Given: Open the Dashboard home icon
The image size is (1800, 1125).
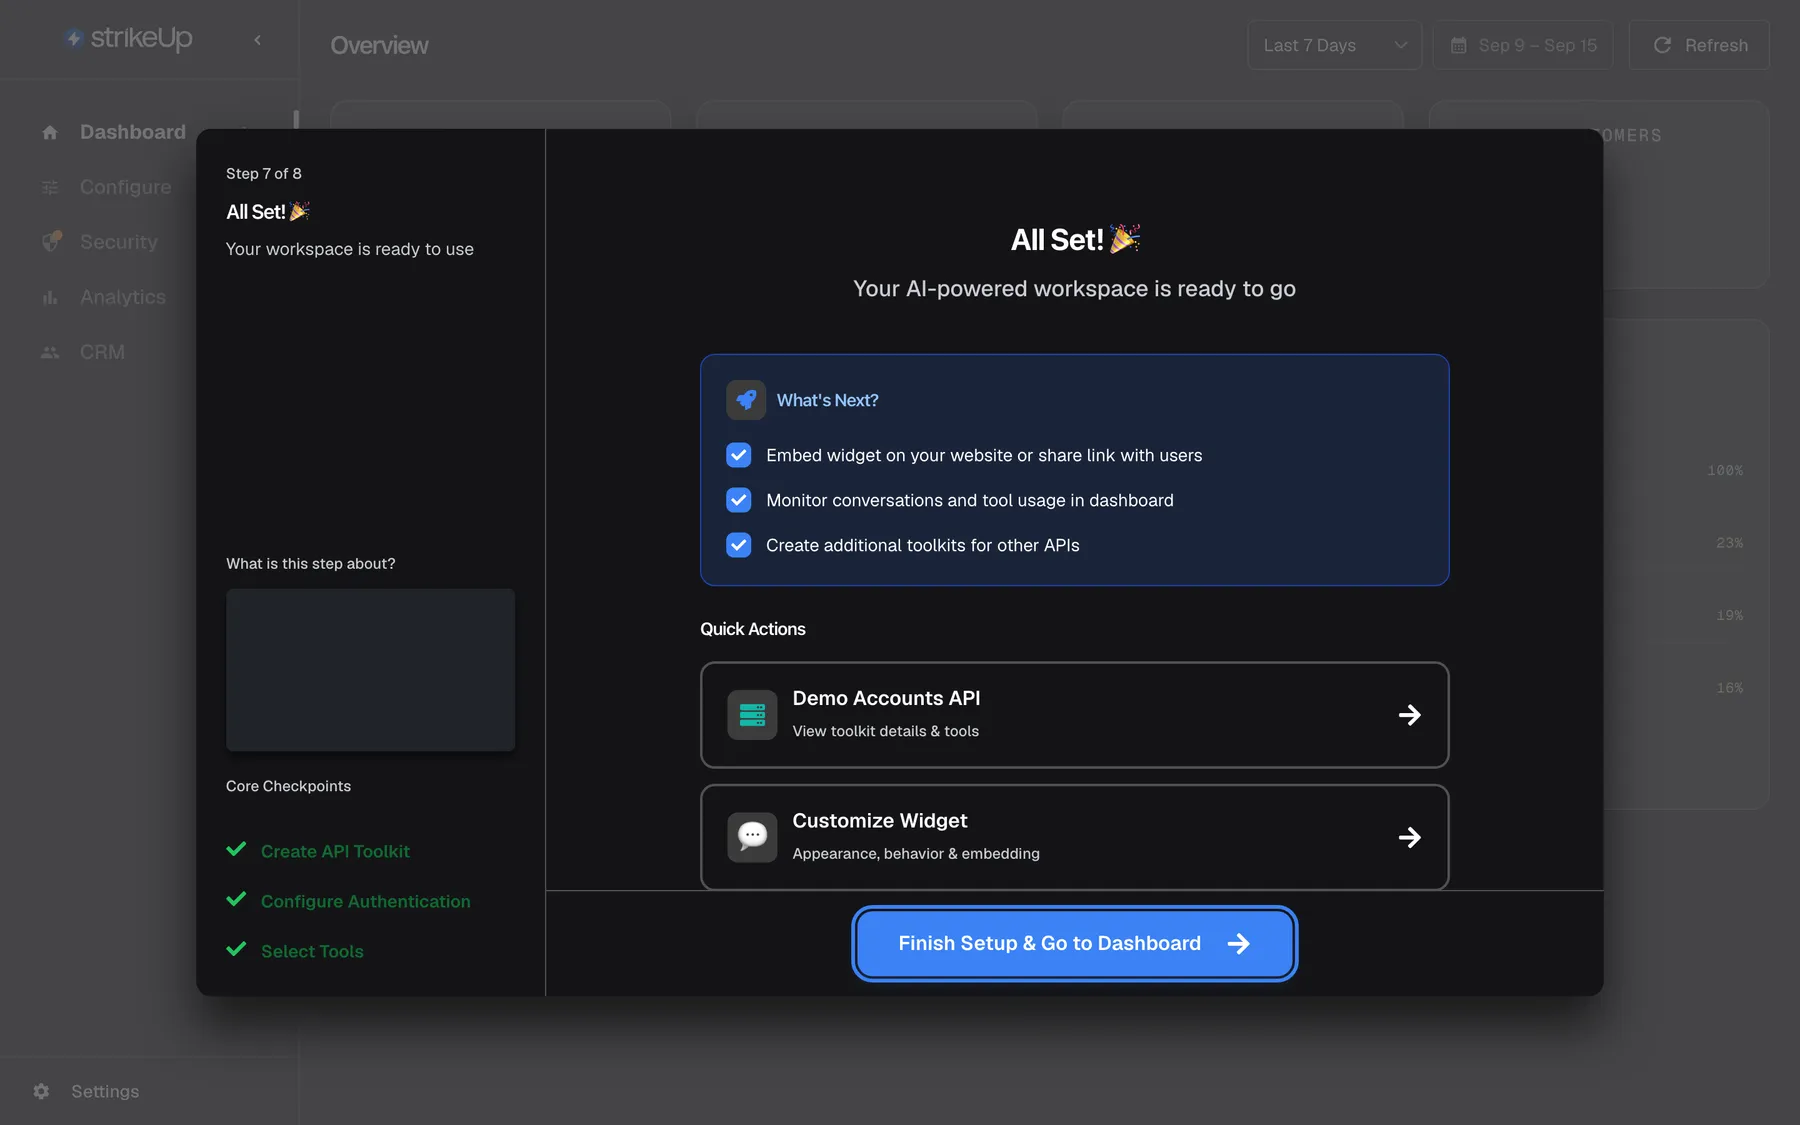Looking at the screenshot, I should click(x=50, y=132).
